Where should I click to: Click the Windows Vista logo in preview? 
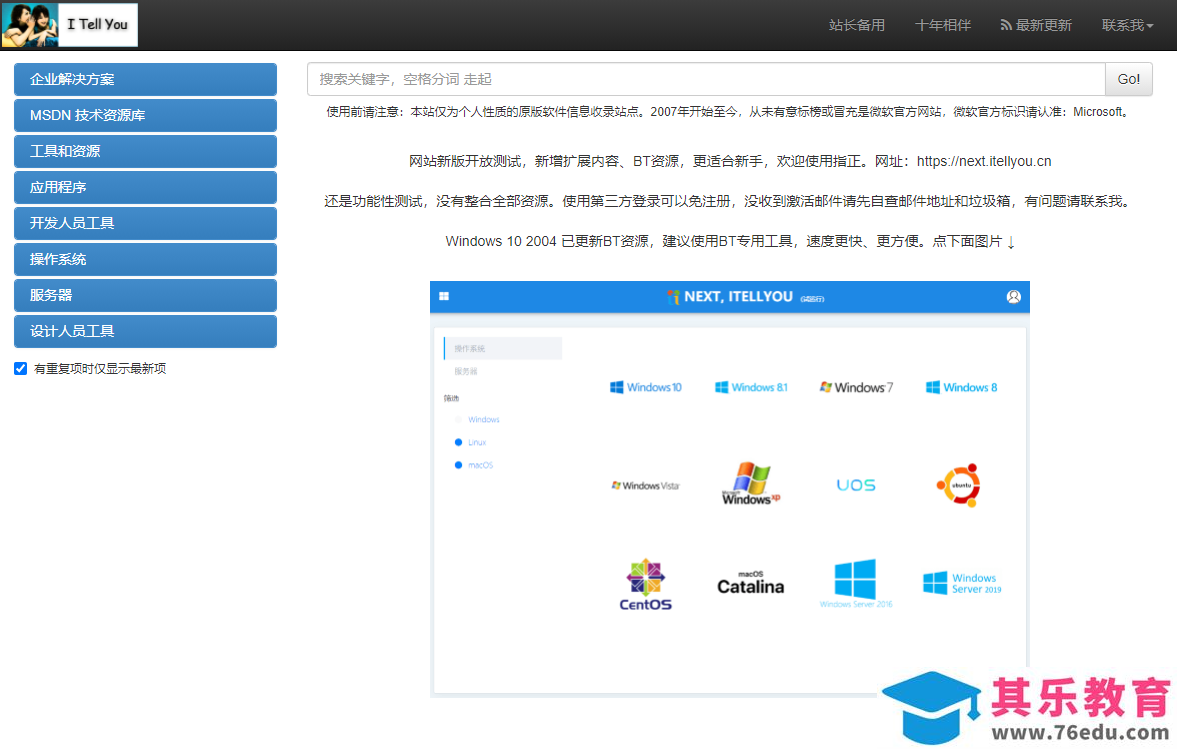click(646, 486)
